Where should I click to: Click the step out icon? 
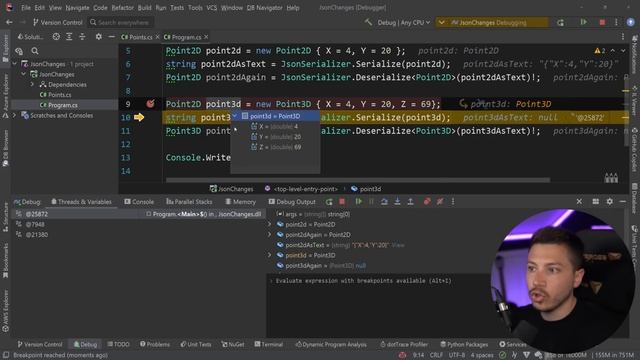(410, 202)
